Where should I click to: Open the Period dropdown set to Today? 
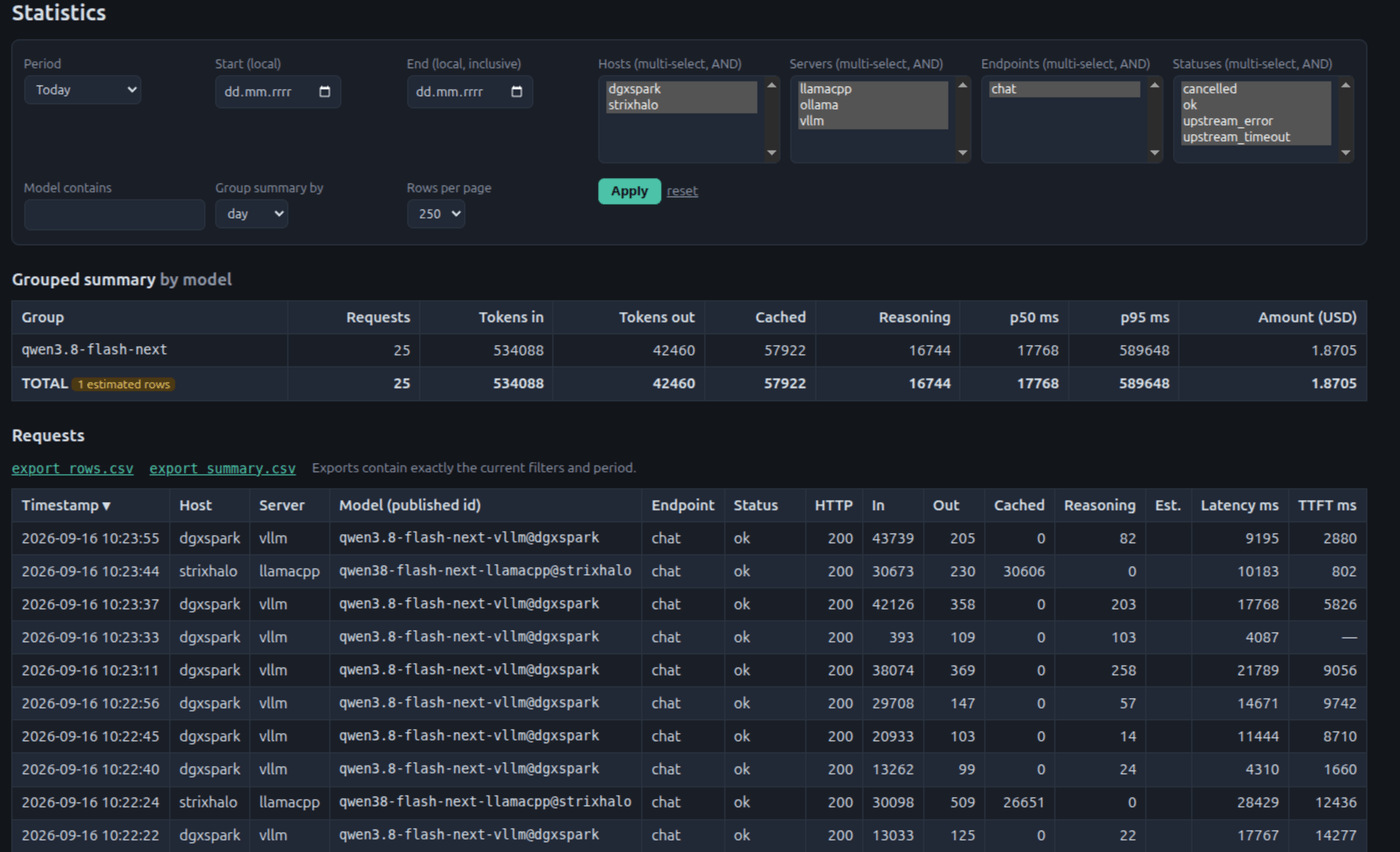tap(82, 90)
